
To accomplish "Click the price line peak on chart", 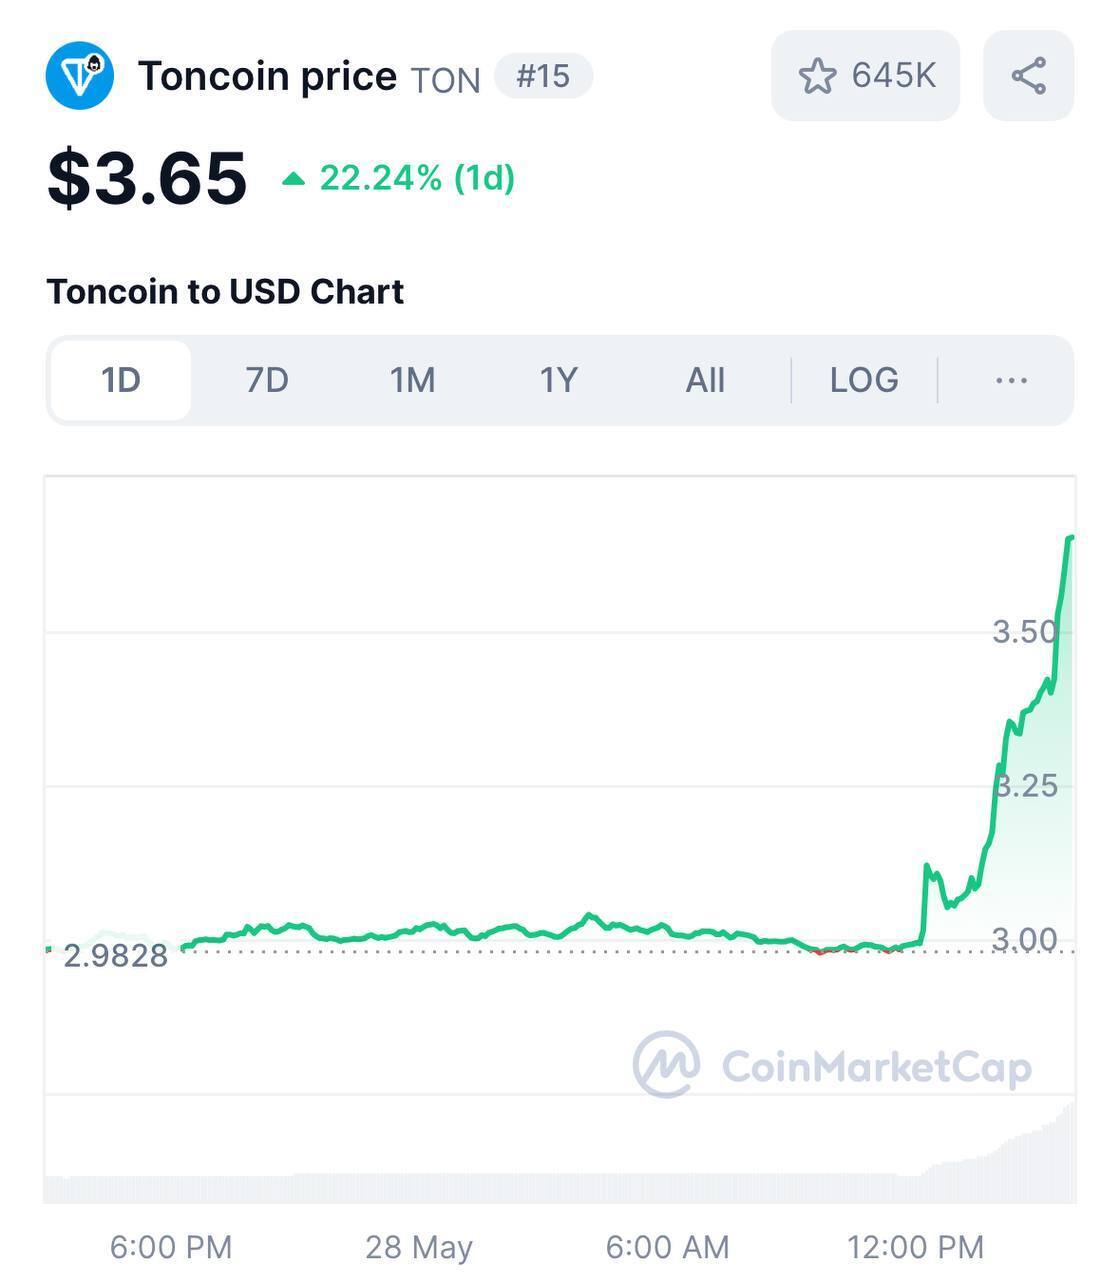I will (x=1071, y=538).
